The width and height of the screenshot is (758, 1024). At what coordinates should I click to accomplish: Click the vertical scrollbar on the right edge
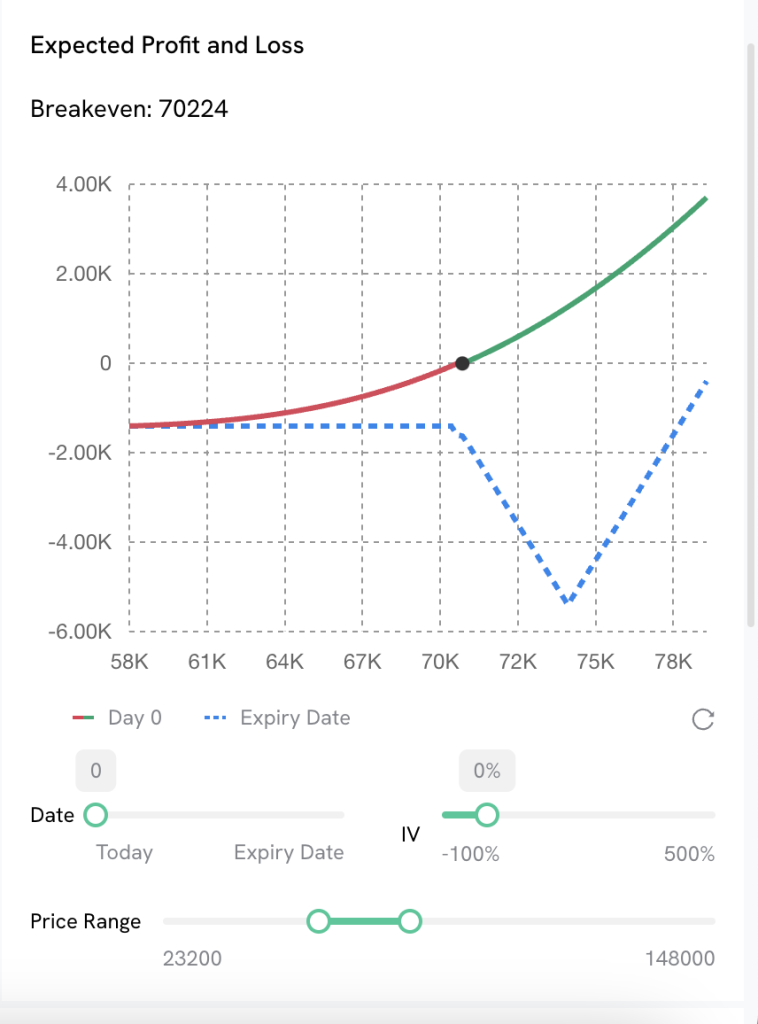[751, 330]
